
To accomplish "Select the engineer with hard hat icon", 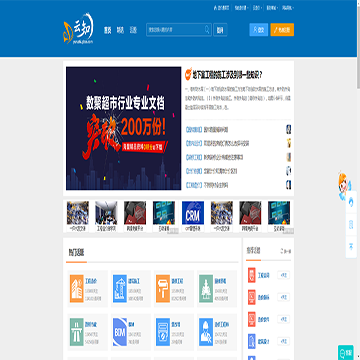I will [206, 332].
